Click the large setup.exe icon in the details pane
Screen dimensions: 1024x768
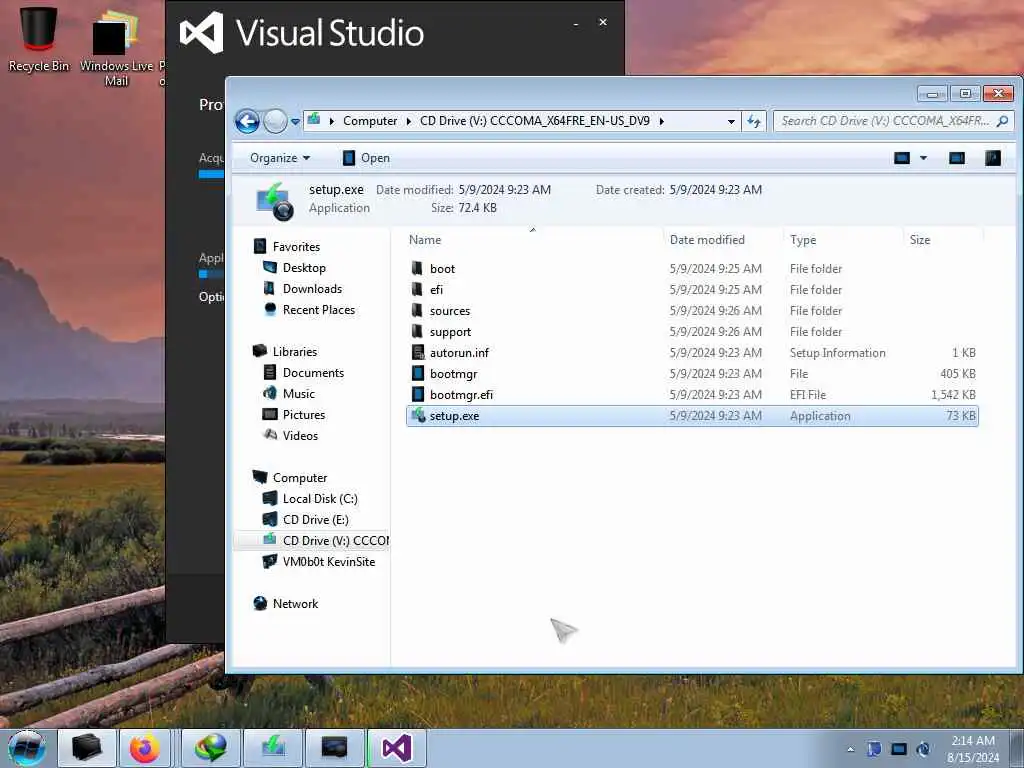point(275,200)
